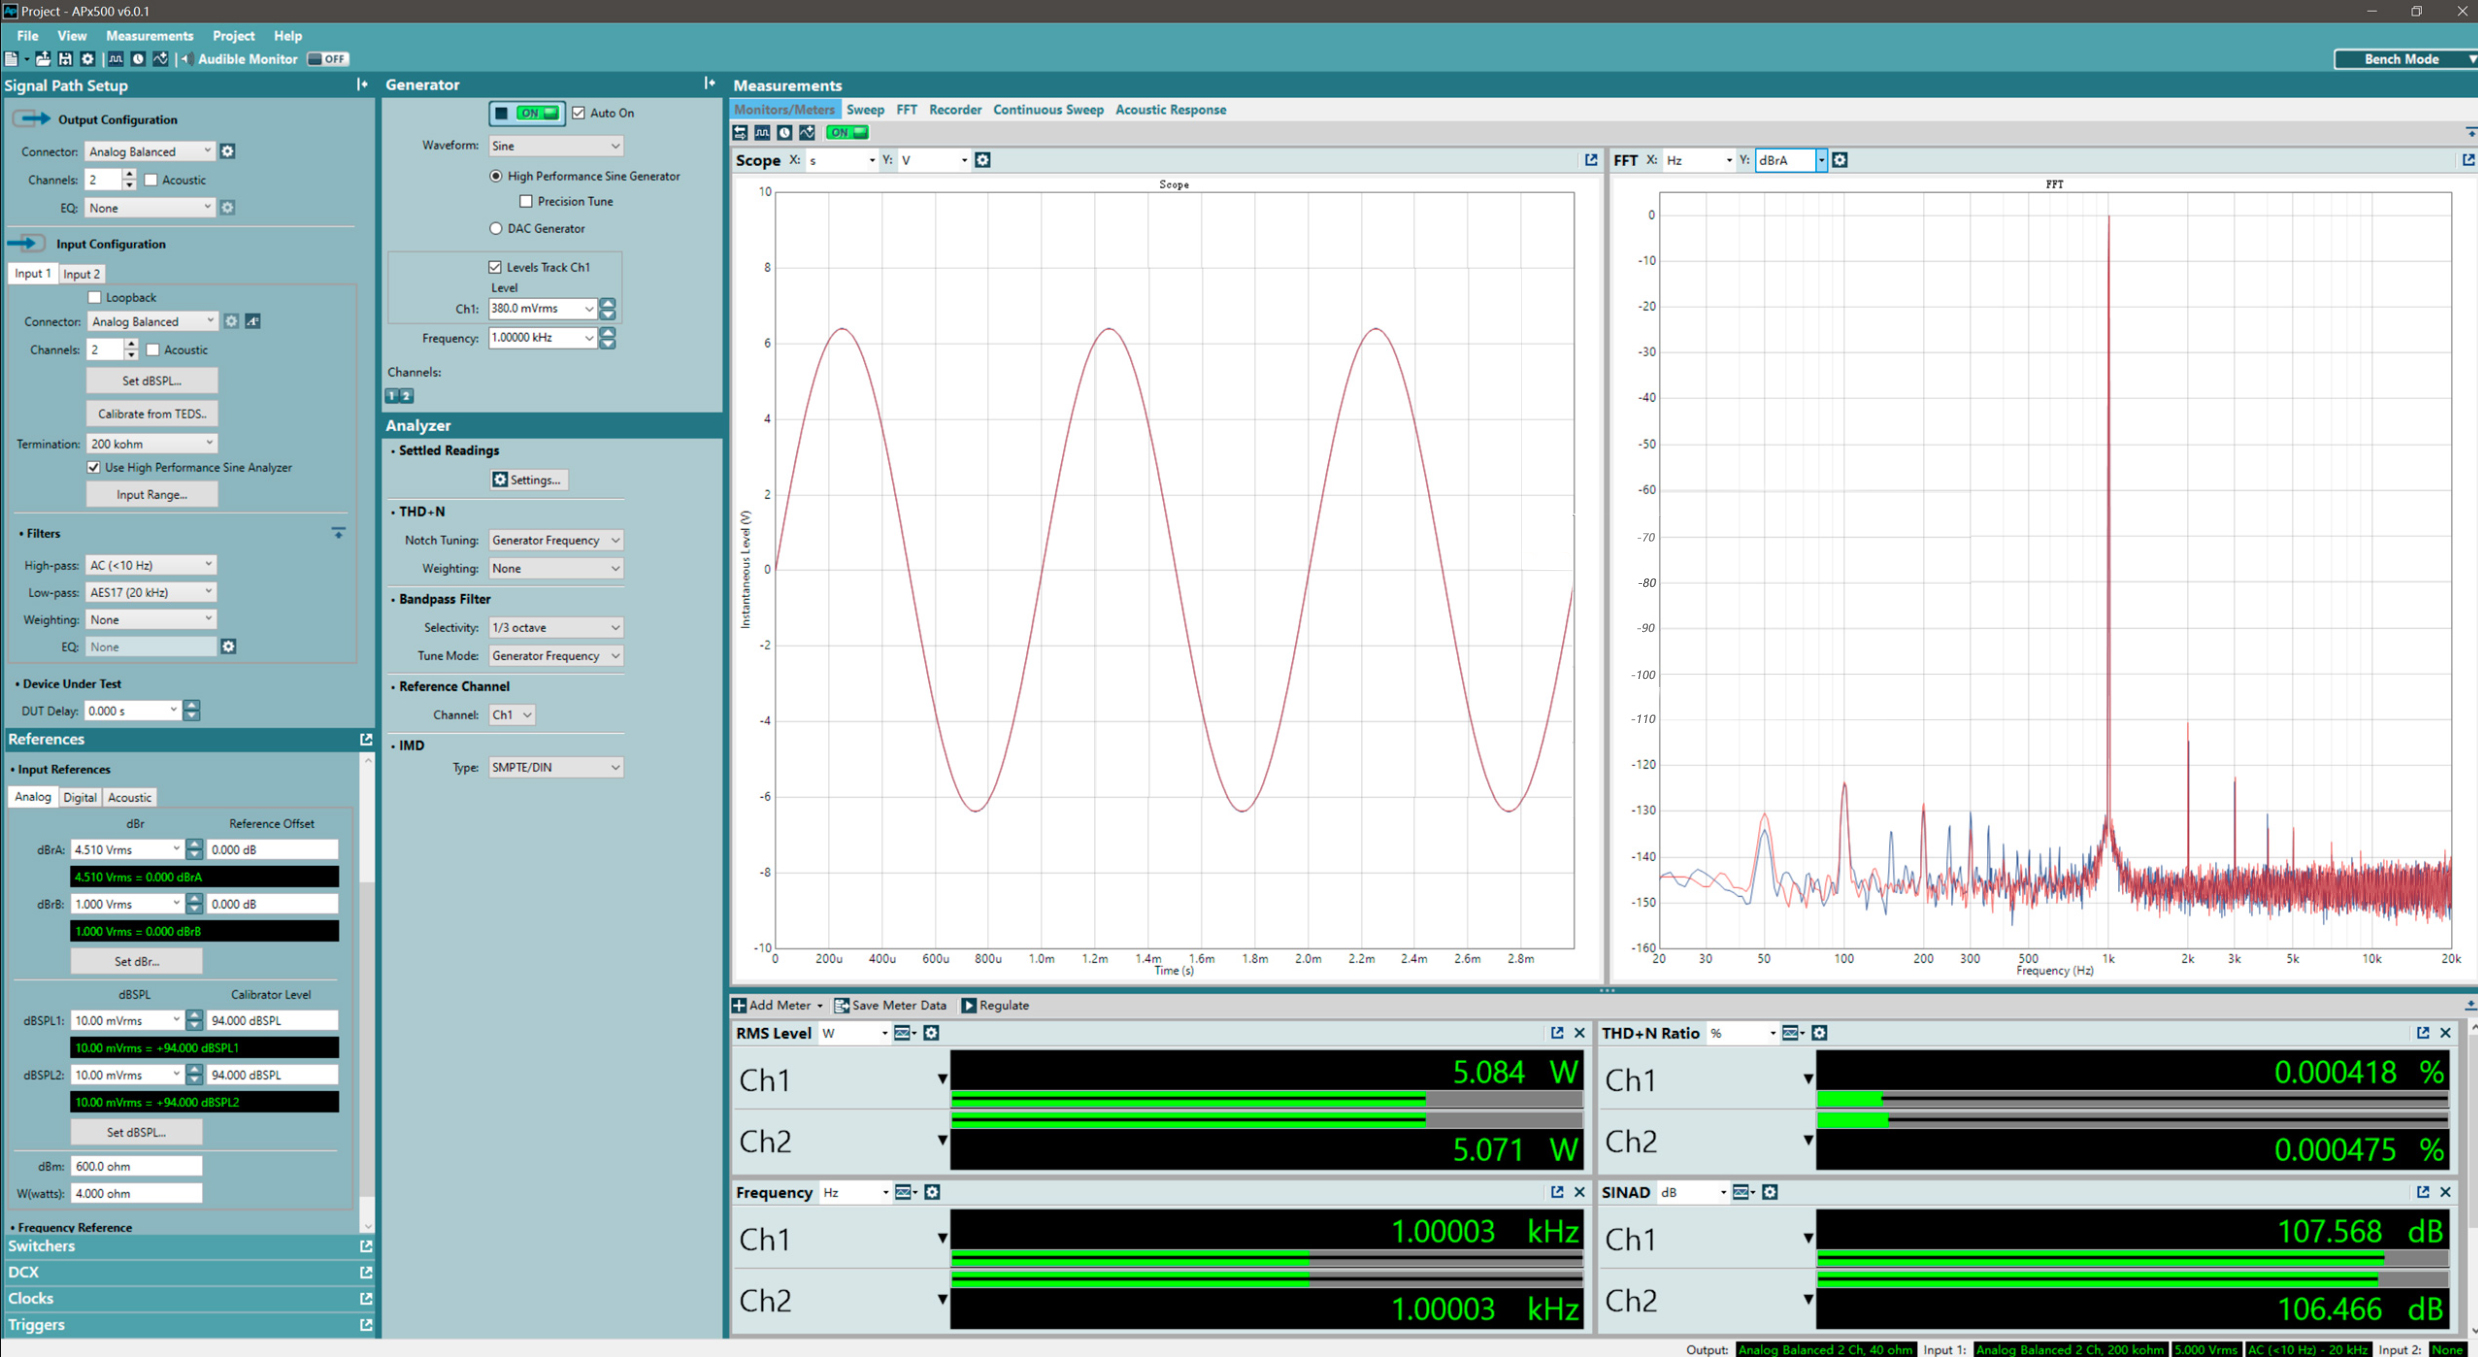2478x1357 pixels.
Task: Open the Notch Tuning dropdown
Action: tap(555, 540)
